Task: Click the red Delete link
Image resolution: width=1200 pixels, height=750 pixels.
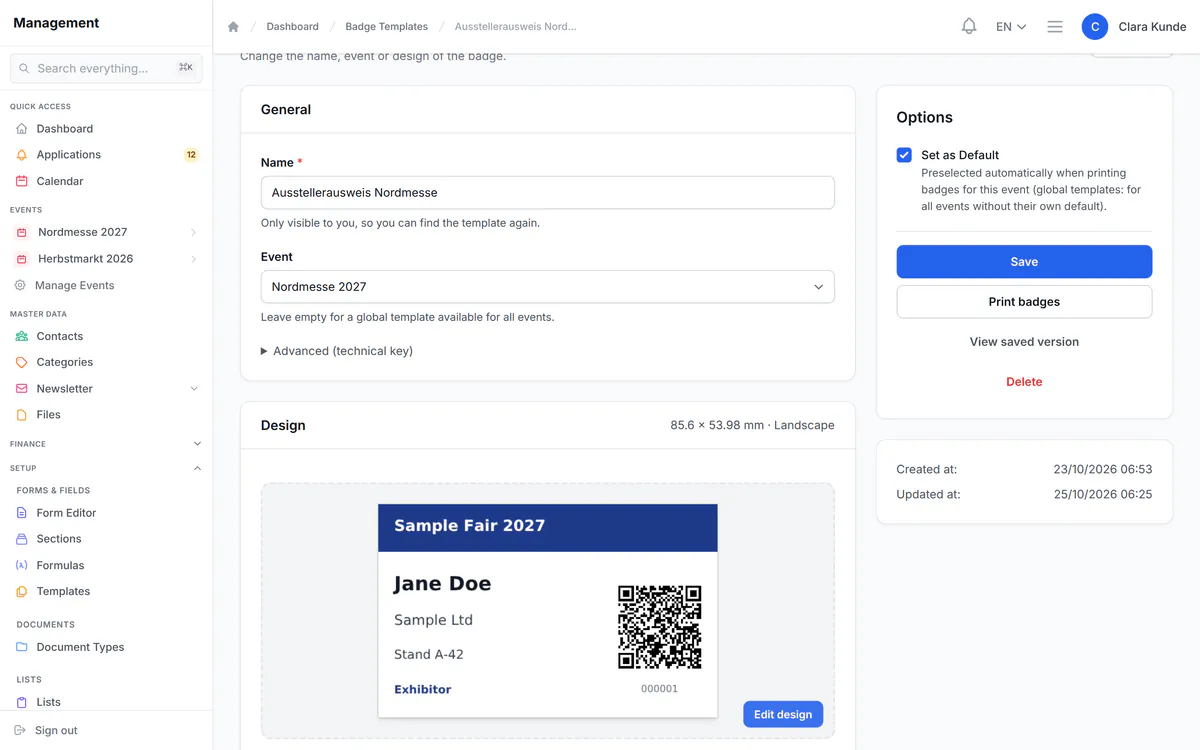Action: click(x=1024, y=382)
